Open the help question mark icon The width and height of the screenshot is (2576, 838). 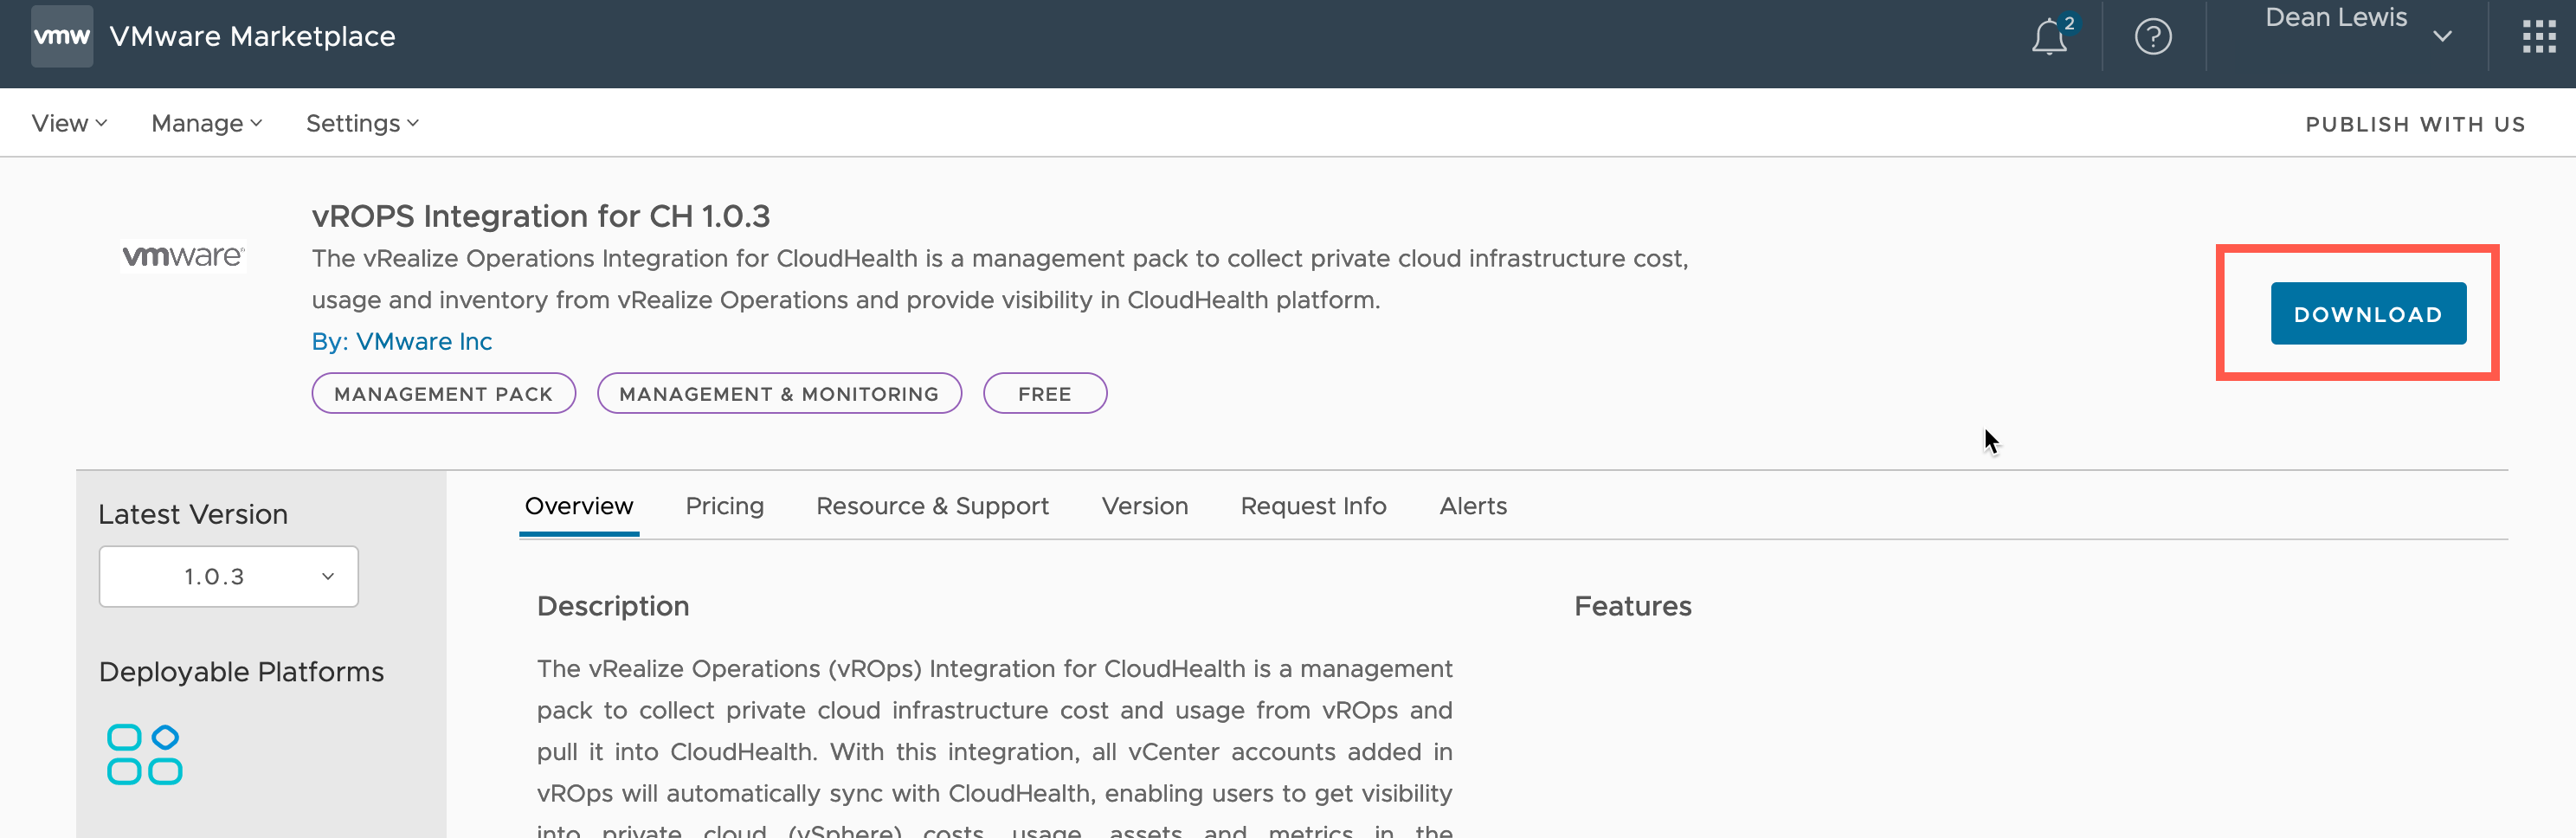pyautogui.click(x=2153, y=36)
